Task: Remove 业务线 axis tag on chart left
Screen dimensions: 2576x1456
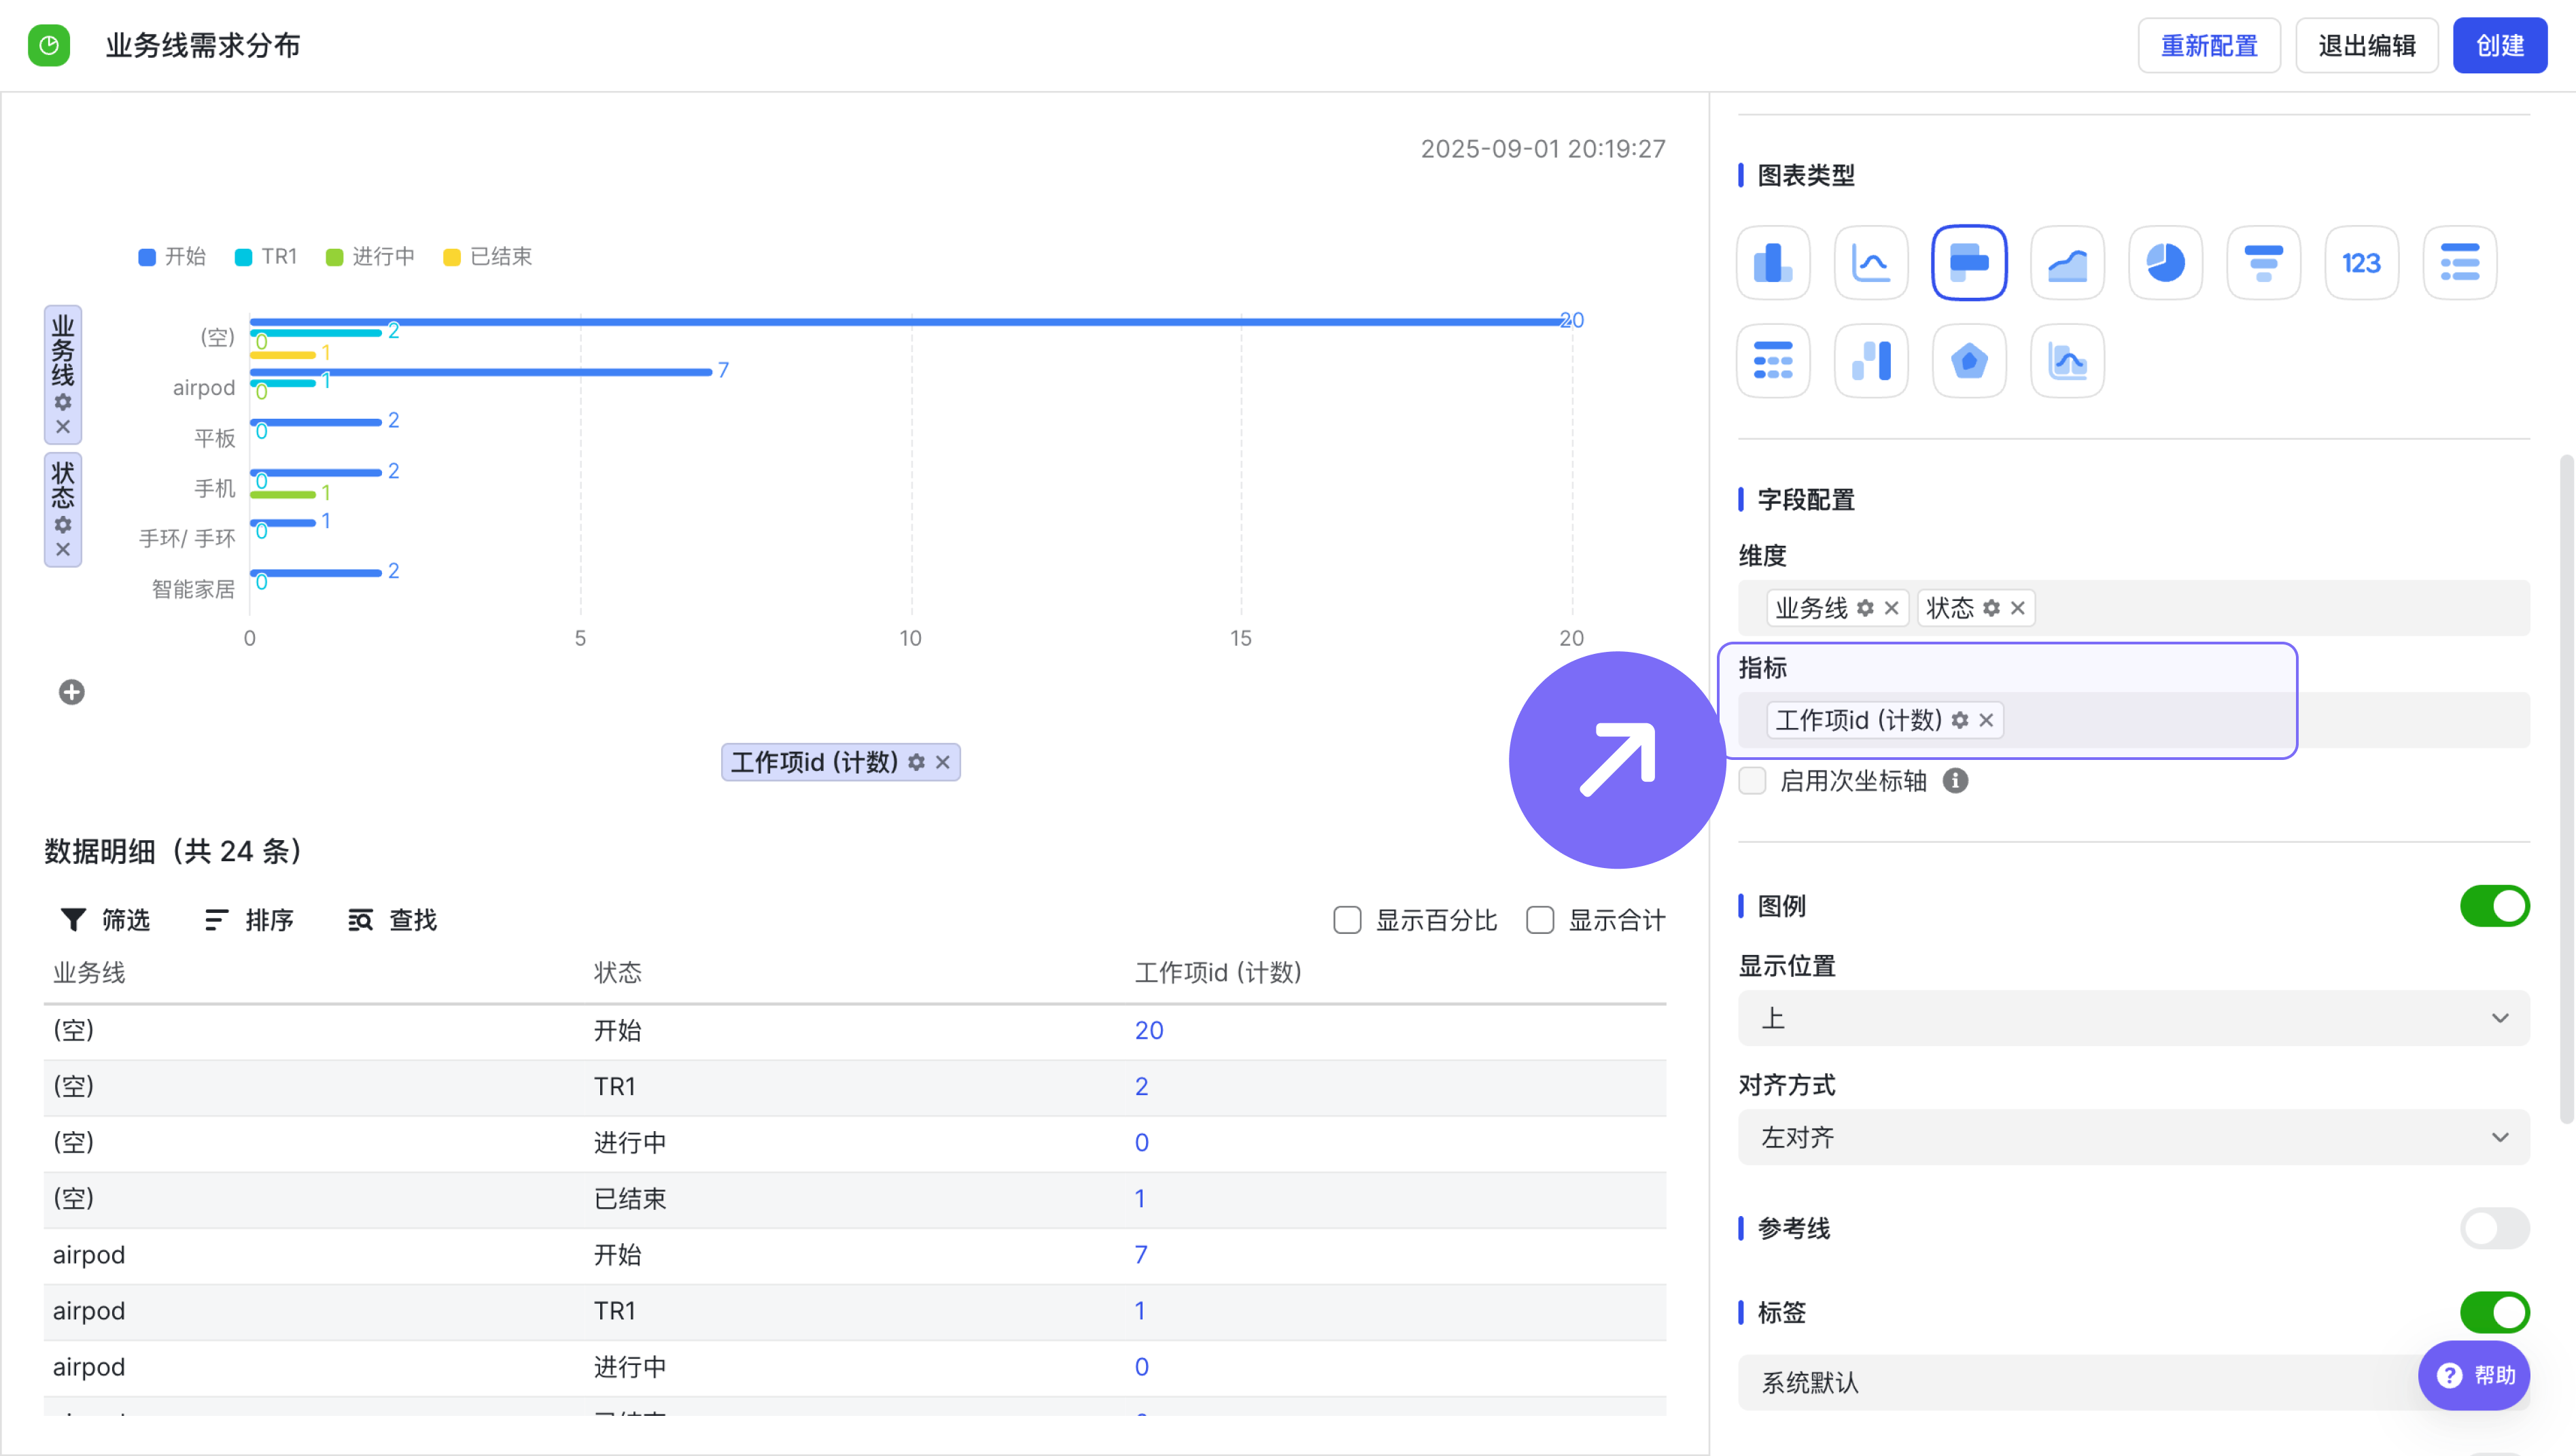Action: (x=63, y=427)
